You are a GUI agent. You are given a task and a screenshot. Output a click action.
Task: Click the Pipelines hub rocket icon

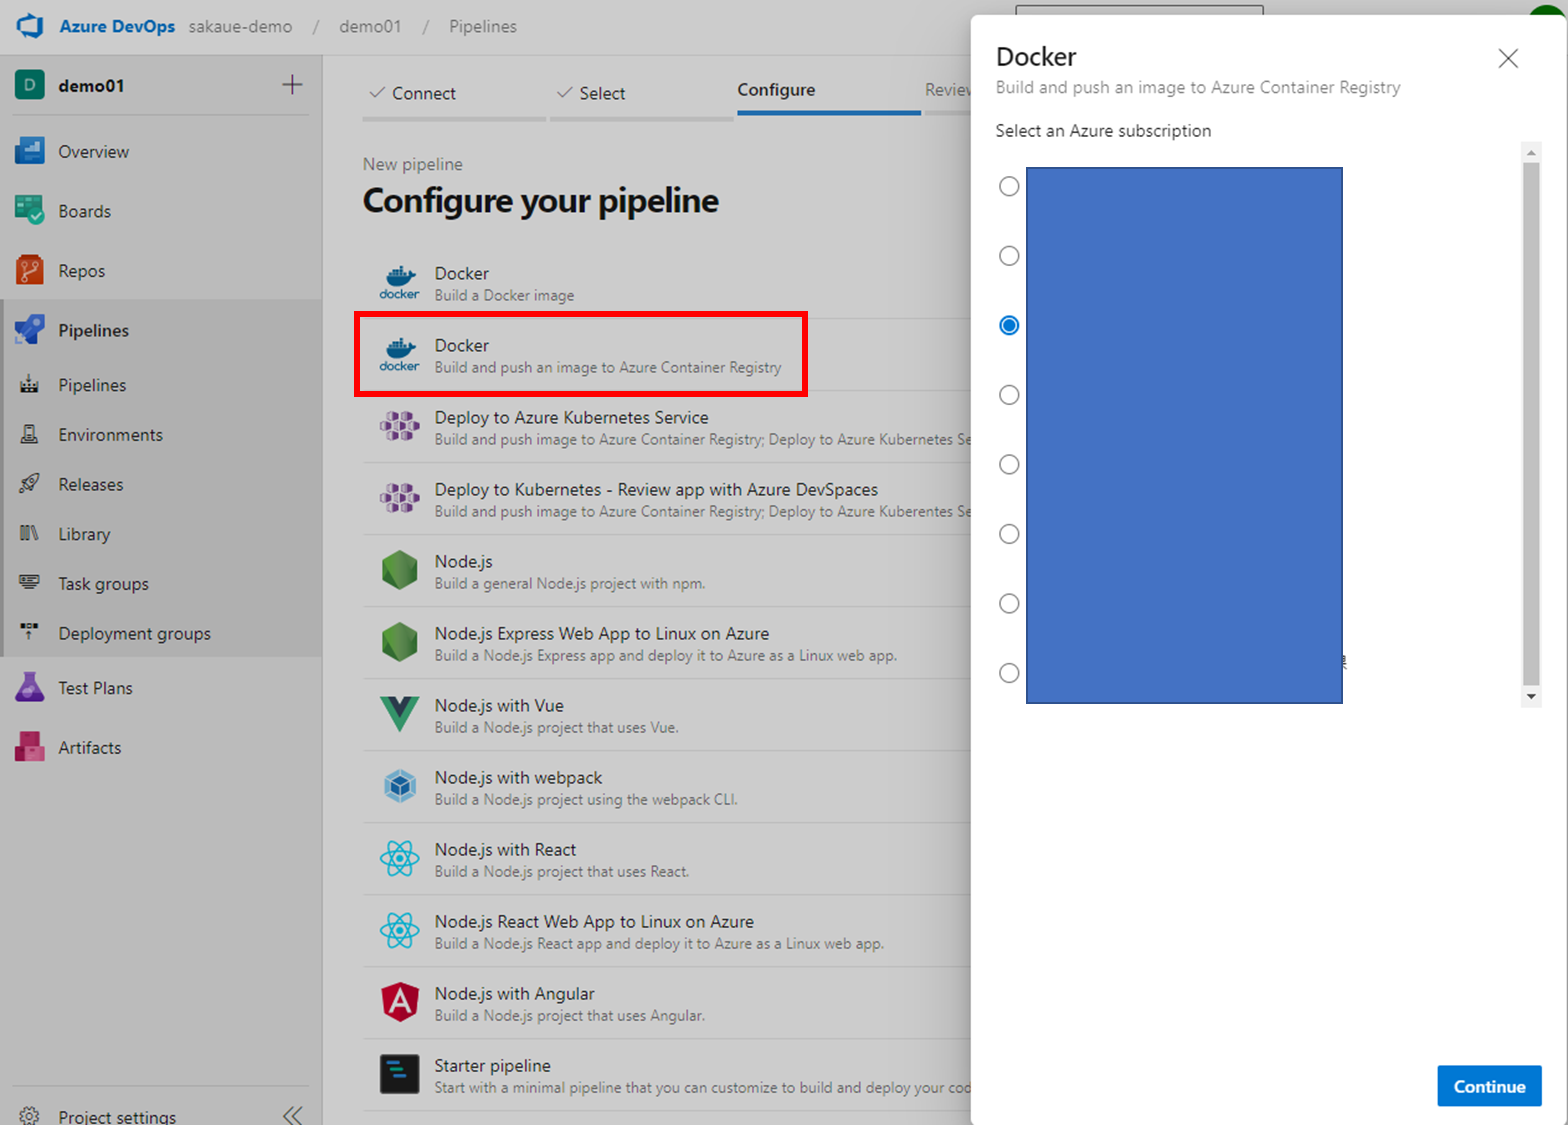pos(30,329)
